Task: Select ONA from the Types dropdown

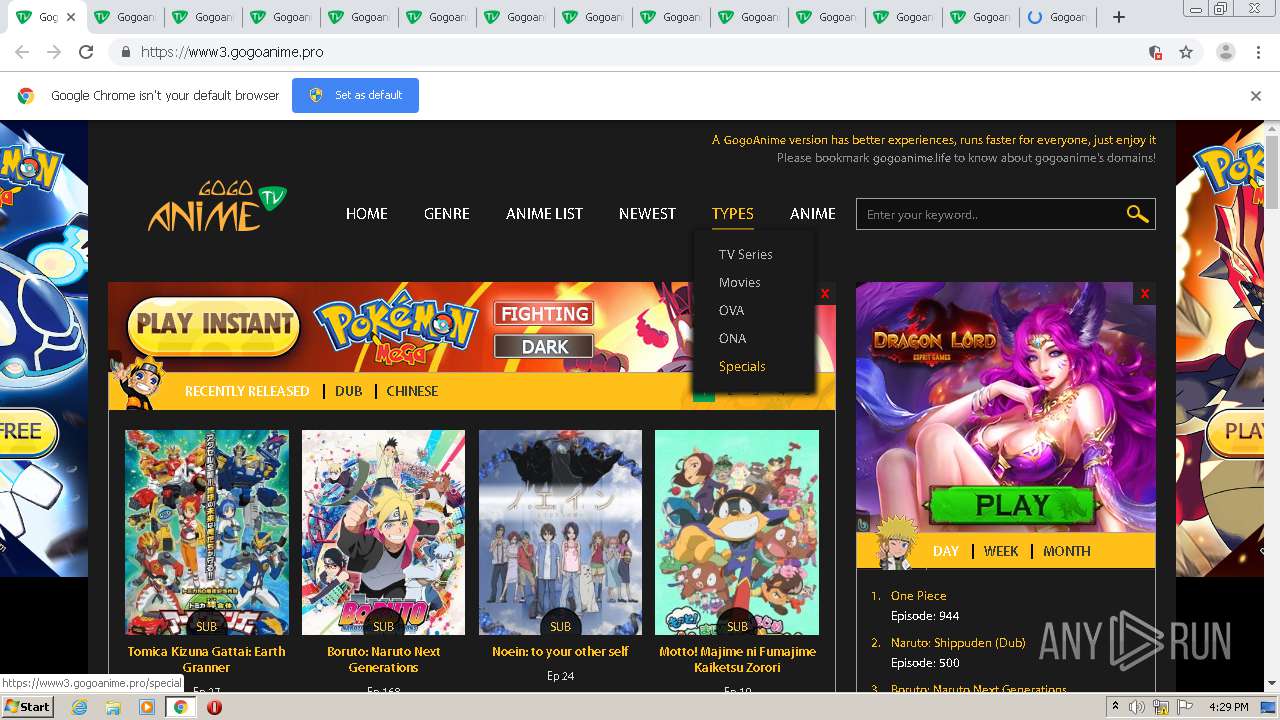Action: pyautogui.click(x=733, y=338)
